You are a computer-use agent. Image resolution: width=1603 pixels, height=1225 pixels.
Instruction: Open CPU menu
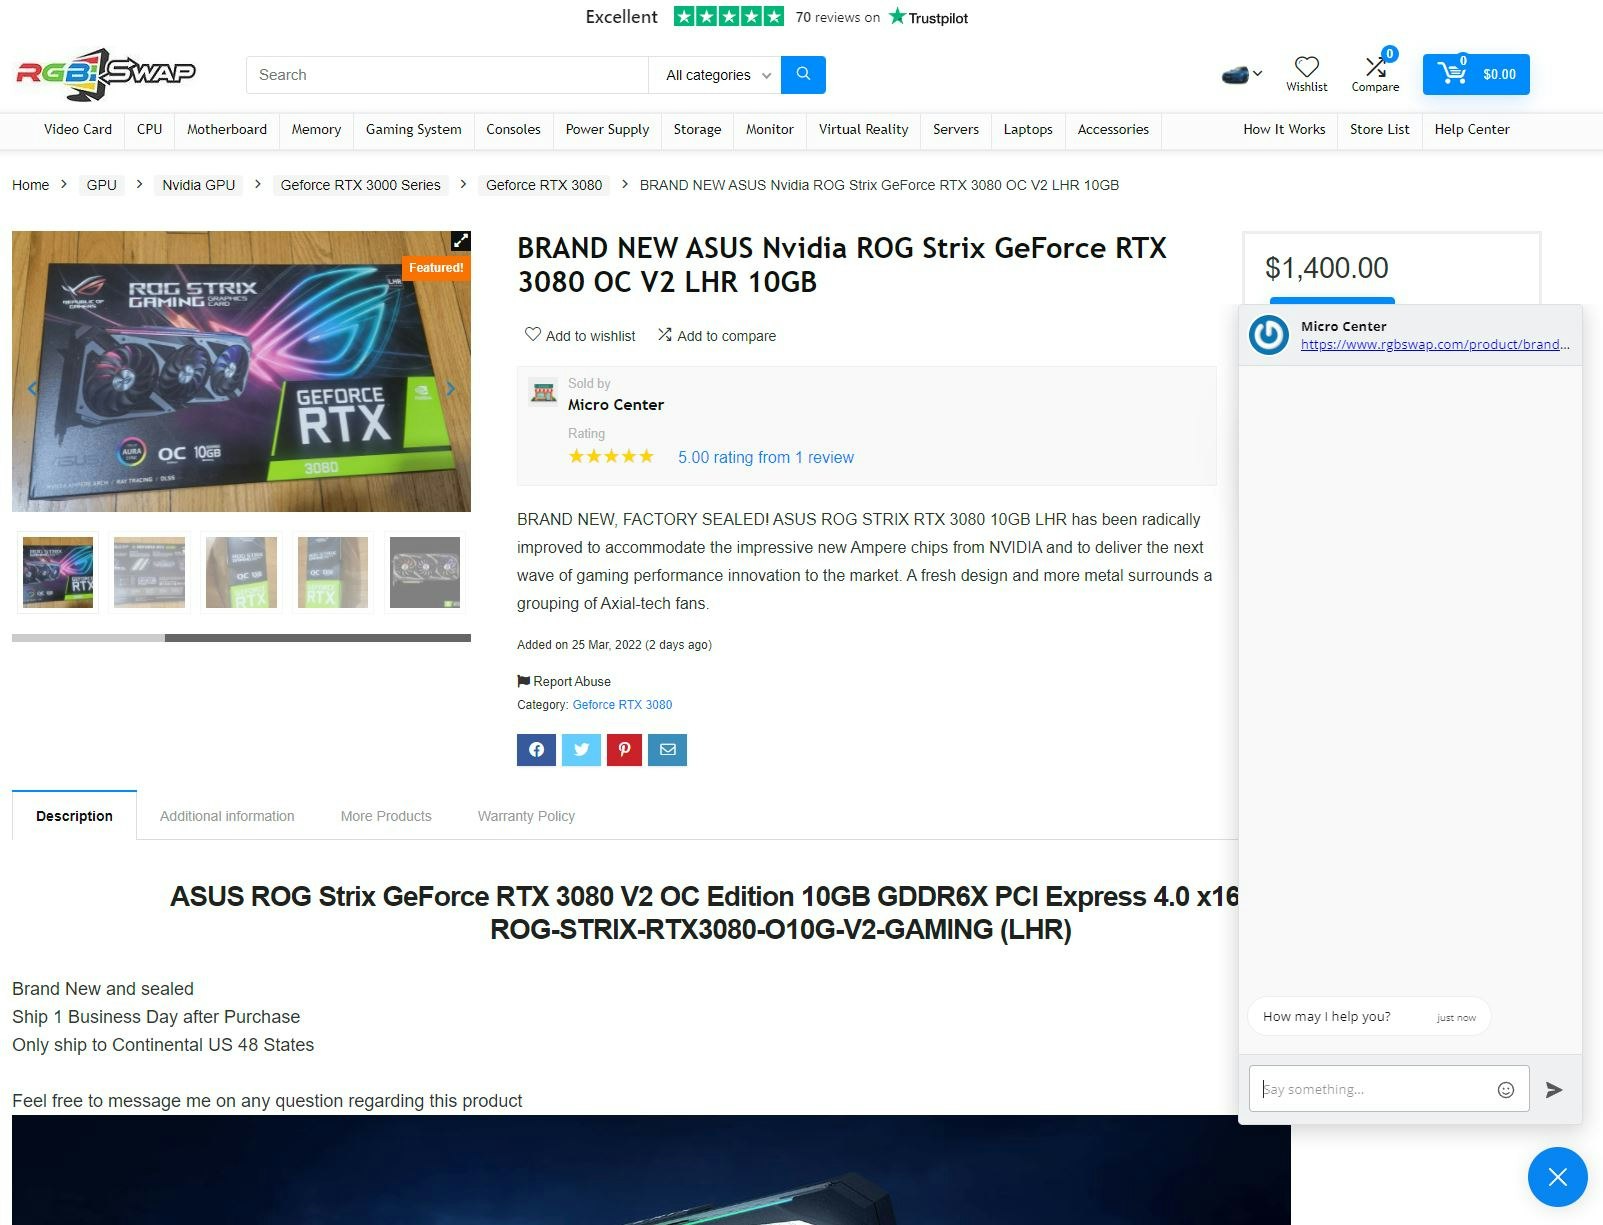[x=149, y=130]
